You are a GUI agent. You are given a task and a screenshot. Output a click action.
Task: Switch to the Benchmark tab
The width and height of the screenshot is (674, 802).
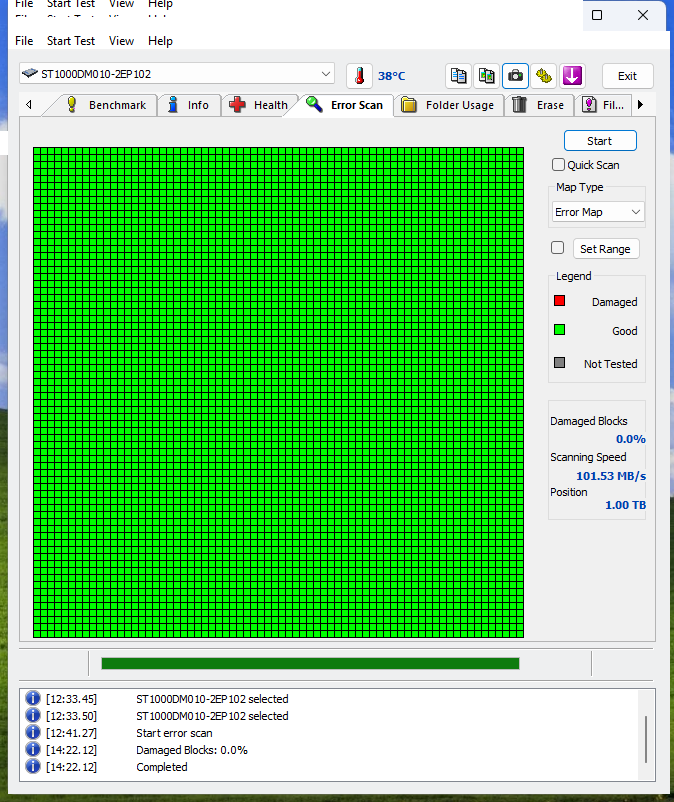[106, 105]
